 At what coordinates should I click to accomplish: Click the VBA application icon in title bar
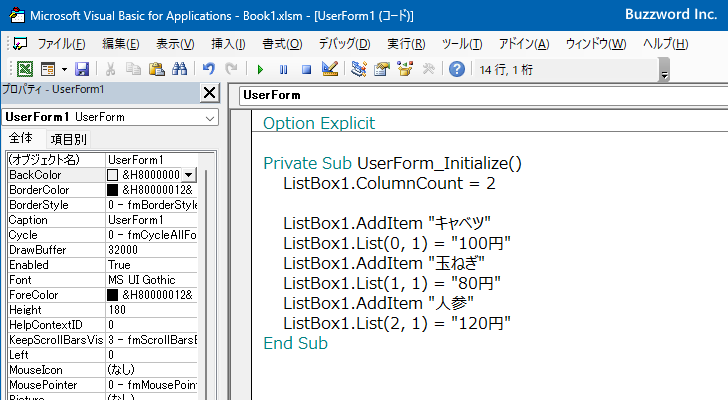pyautogui.click(x=17, y=15)
